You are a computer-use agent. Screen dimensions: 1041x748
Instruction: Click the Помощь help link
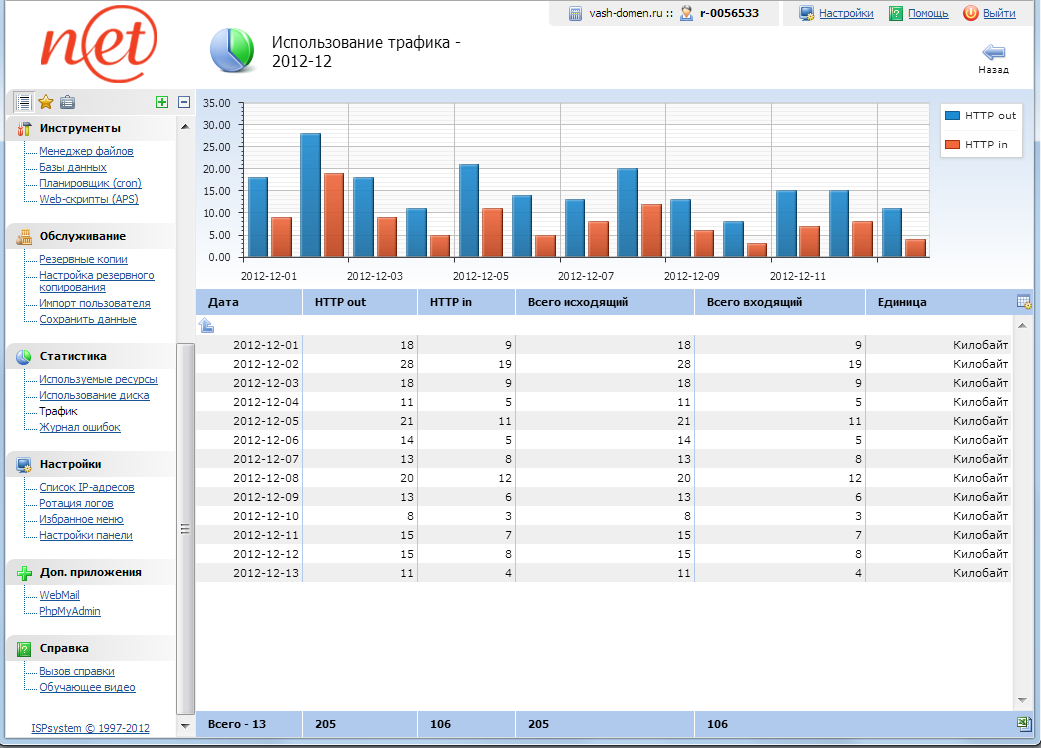(x=928, y=13)
